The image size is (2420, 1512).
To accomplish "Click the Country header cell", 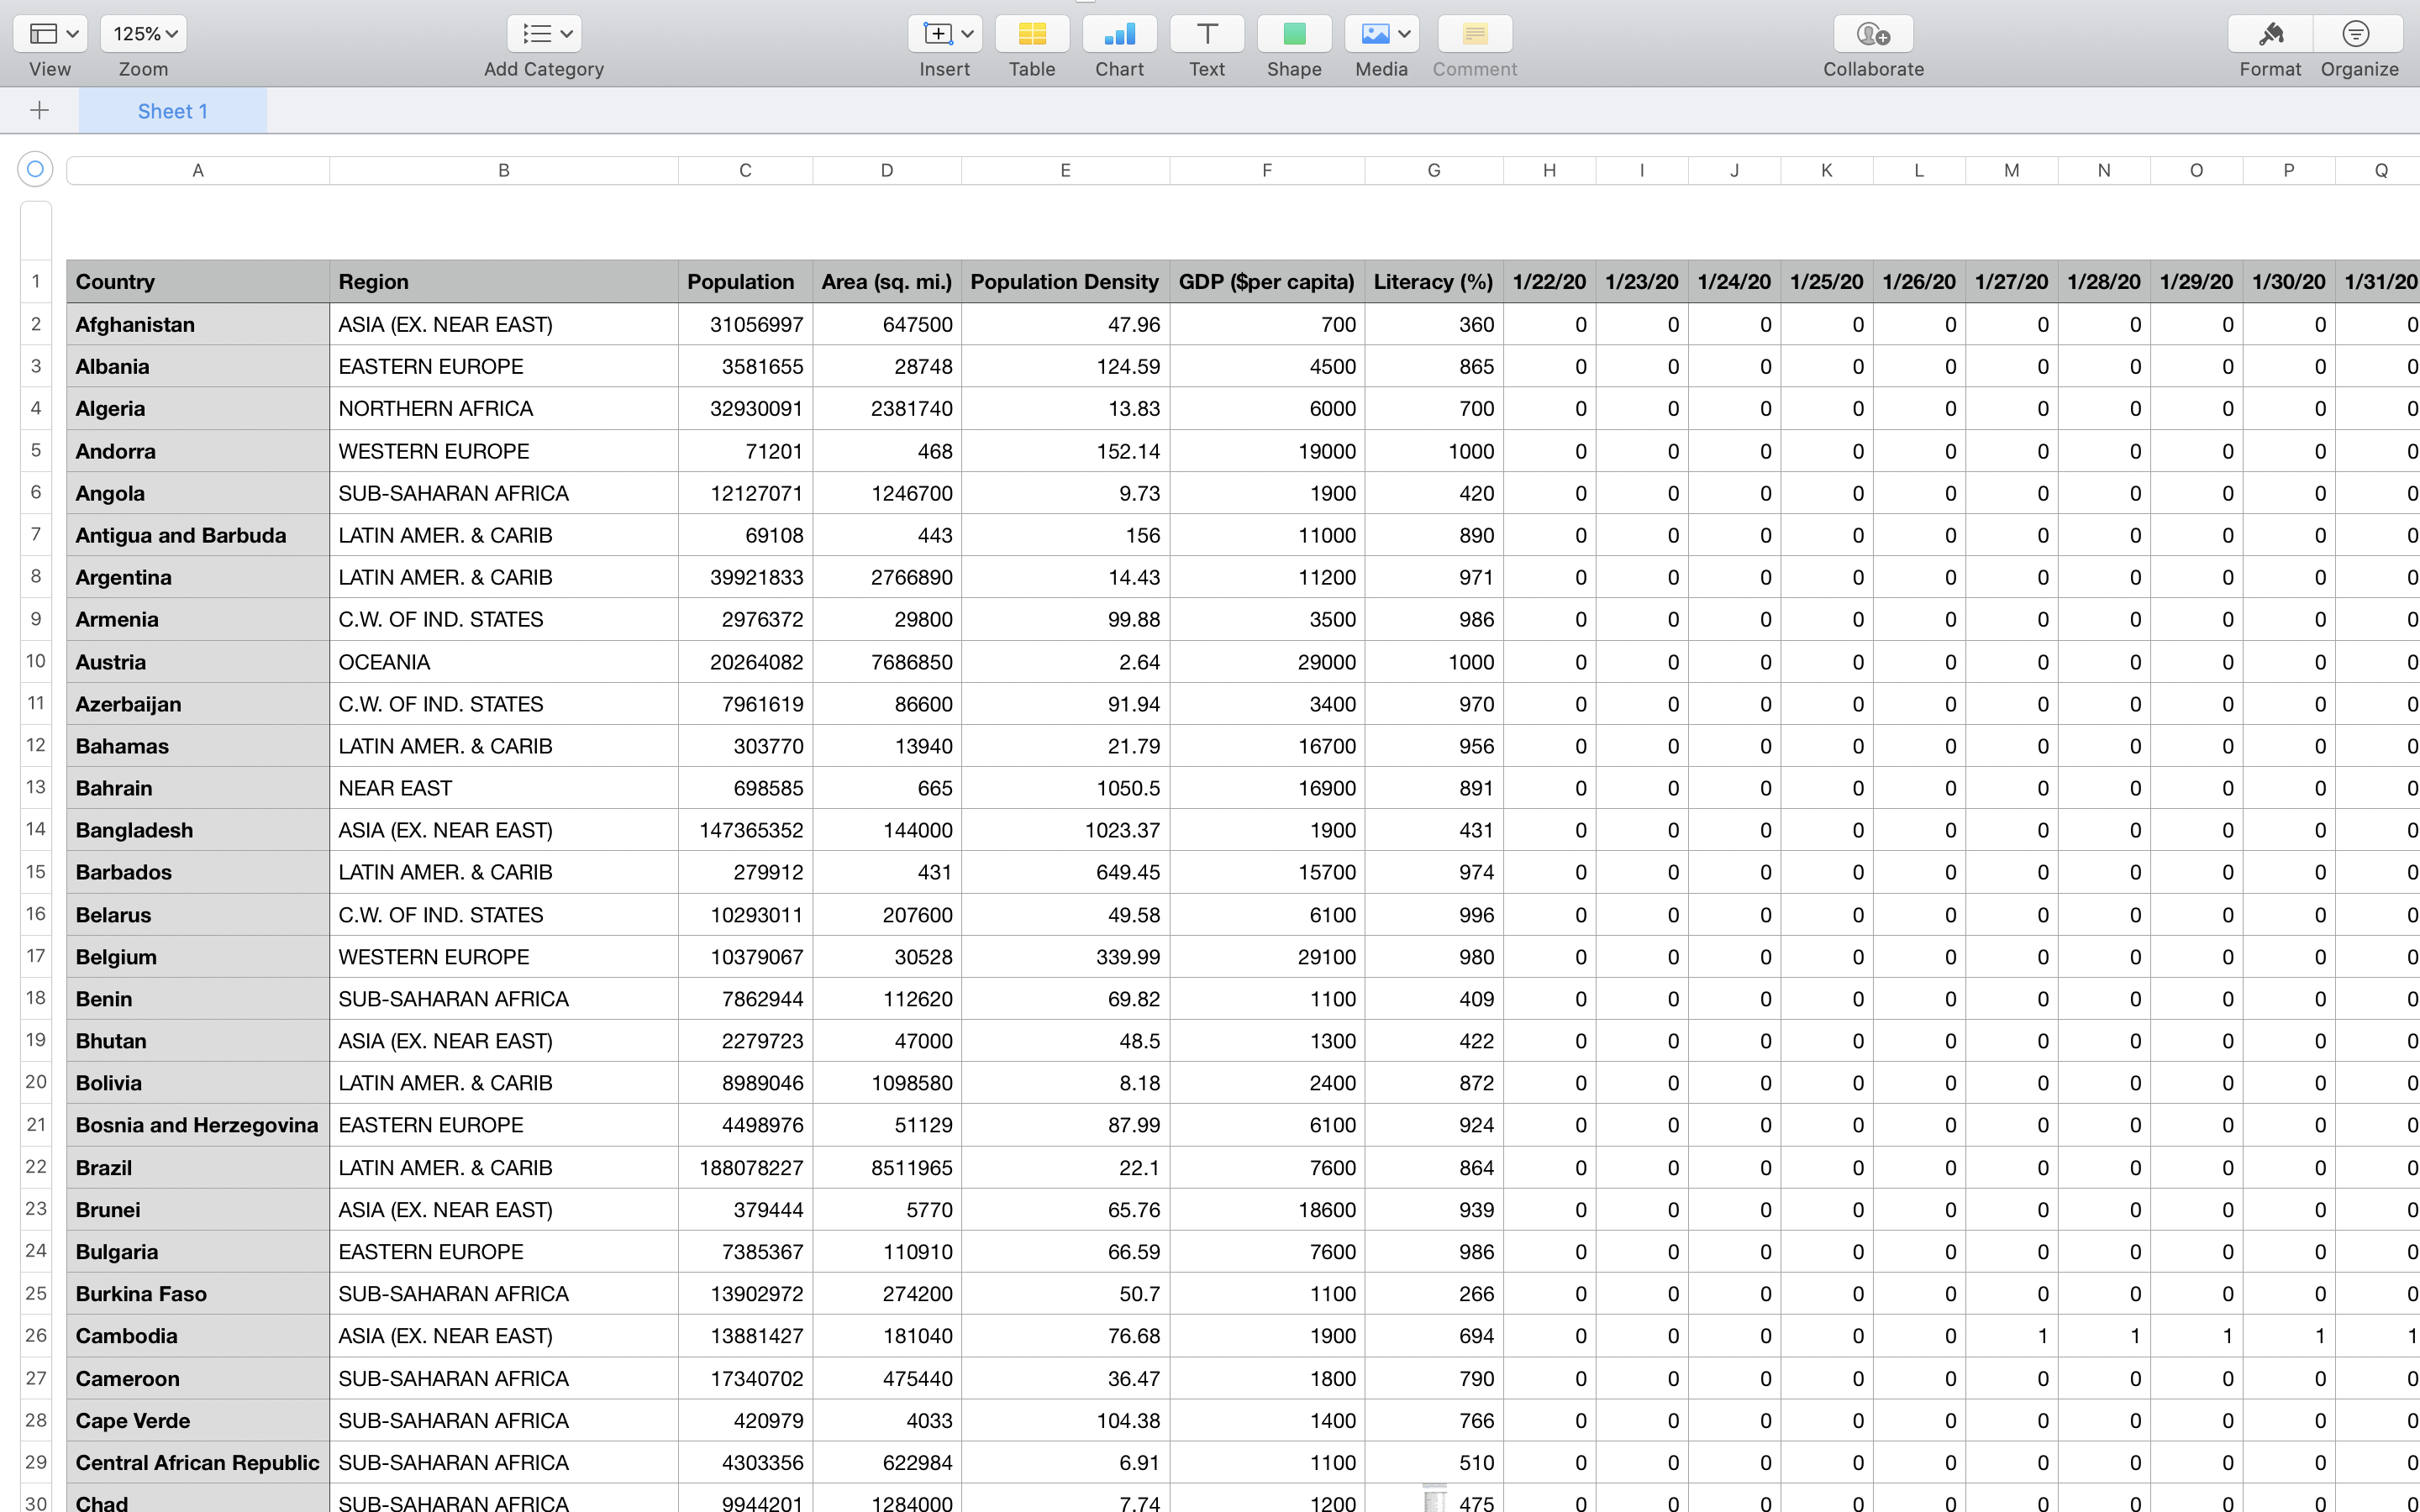I will click(x=198, y=282).
